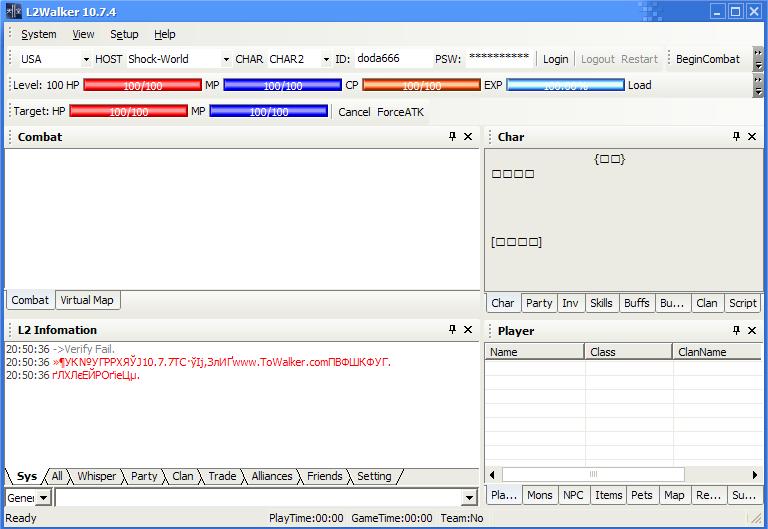Click the ForceATK button
This screenshot has width=768, height=529.
point(400,112)
